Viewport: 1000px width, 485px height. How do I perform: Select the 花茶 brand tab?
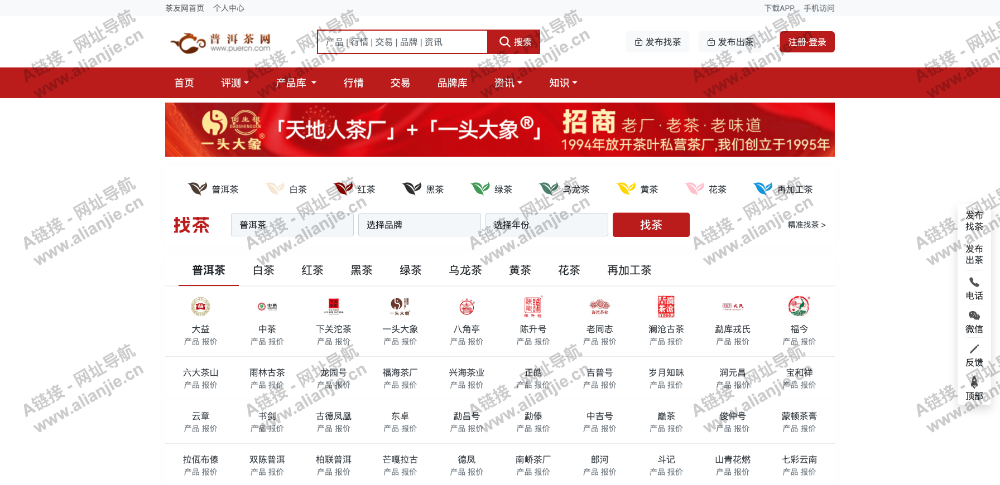569,270
